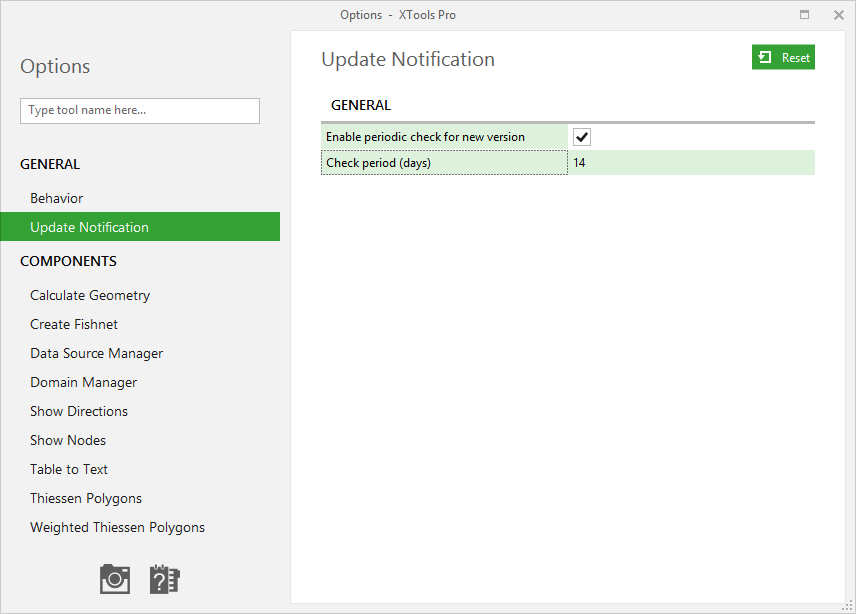856x614 pixels.
Task: Open Show Nodes settings
Action: 67,440
